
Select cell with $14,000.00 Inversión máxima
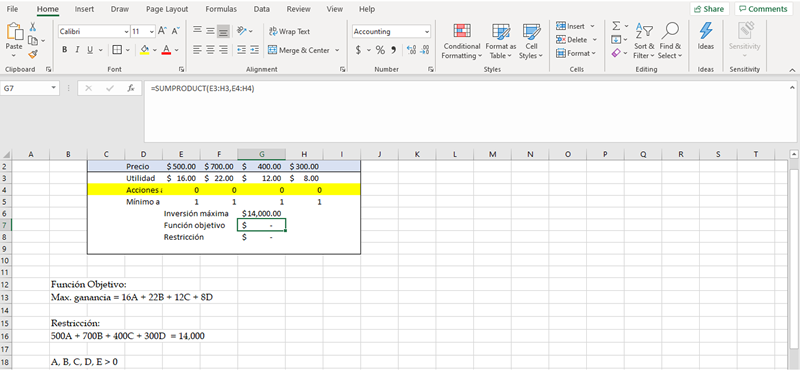pos(261,213)
